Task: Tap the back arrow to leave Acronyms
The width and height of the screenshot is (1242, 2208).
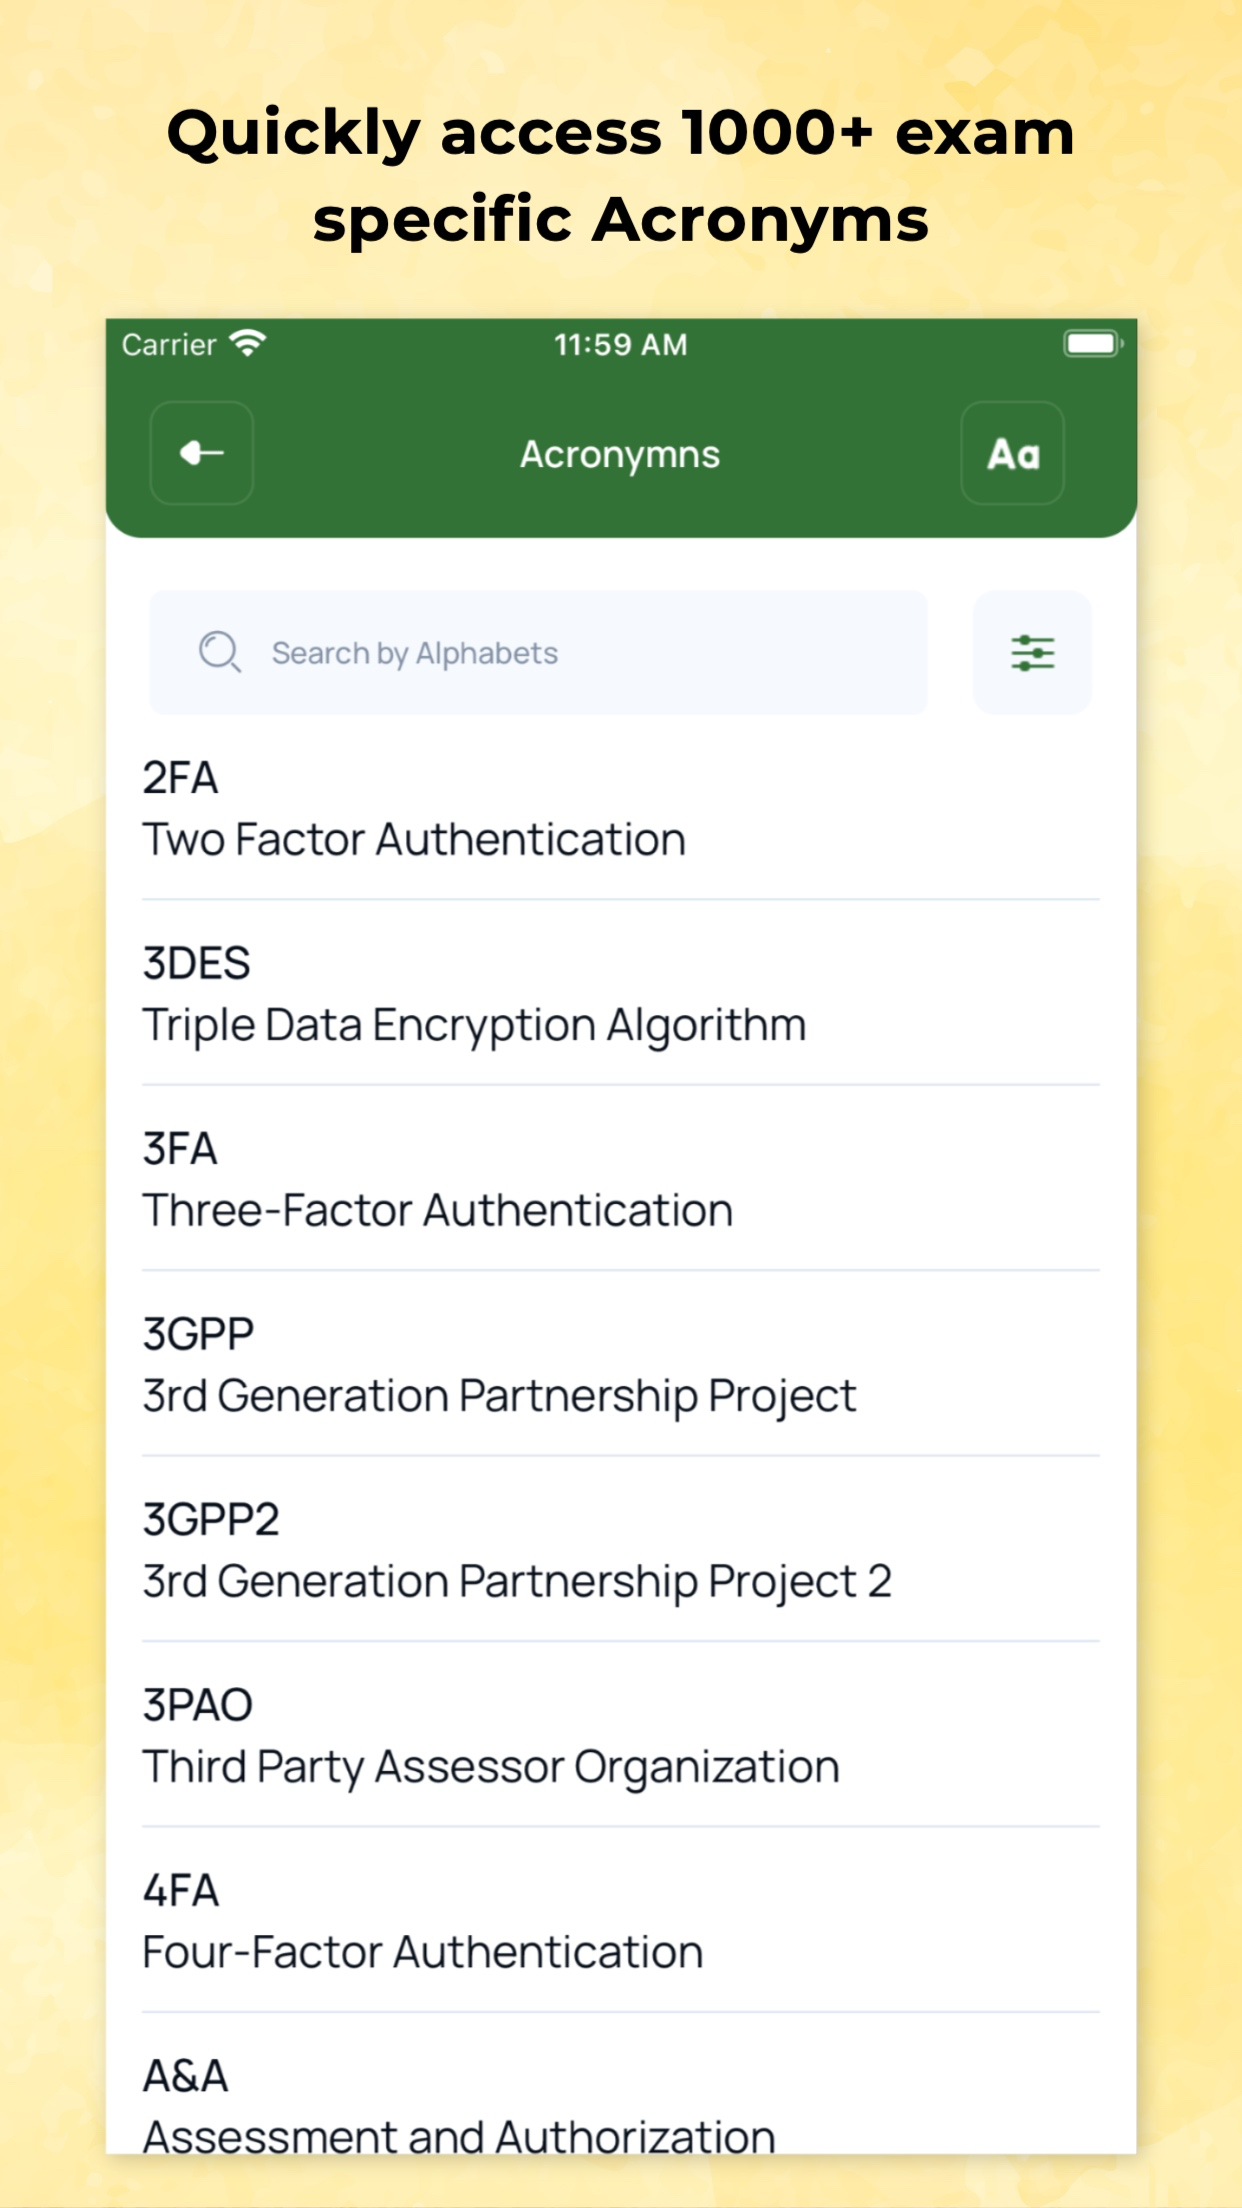Action: (x=200, y=453)
